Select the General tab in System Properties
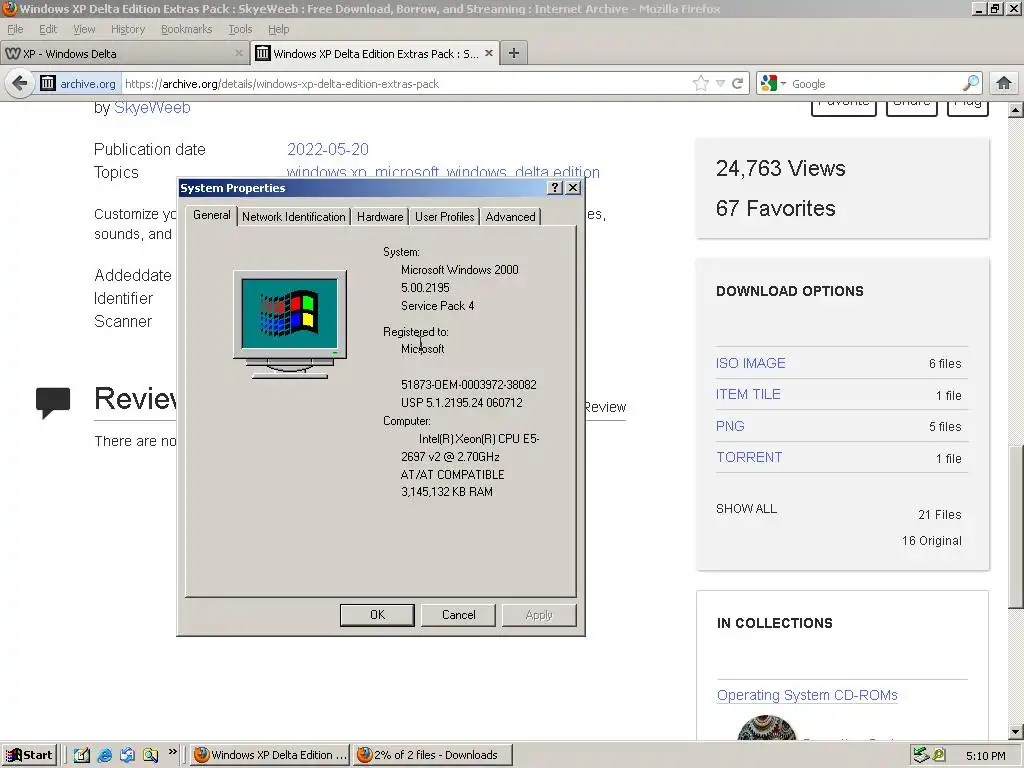The width and height of the screenshot is (1024, 768). [x=212, y=216]
